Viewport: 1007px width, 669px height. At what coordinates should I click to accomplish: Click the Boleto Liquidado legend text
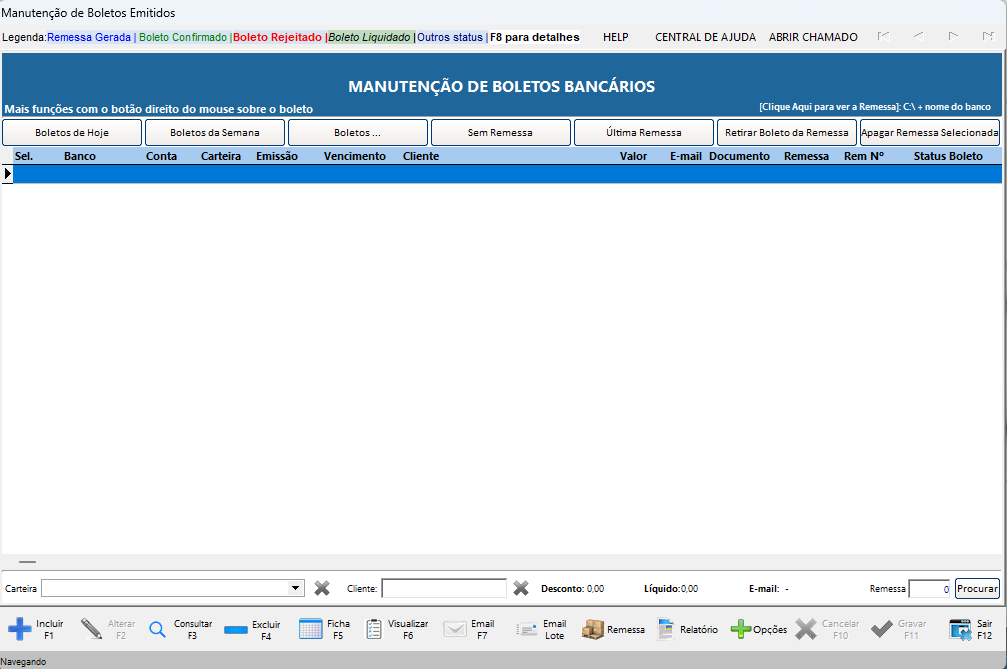[x=369, y=37]
